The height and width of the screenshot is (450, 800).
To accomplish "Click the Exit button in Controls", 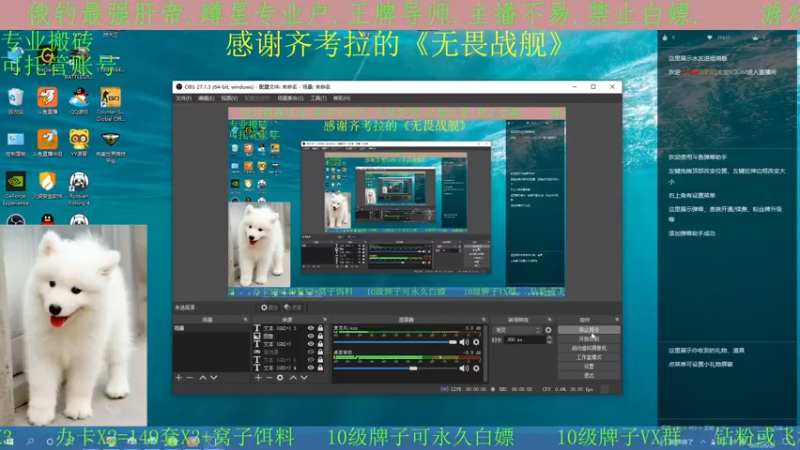I will tap(589, 376).
